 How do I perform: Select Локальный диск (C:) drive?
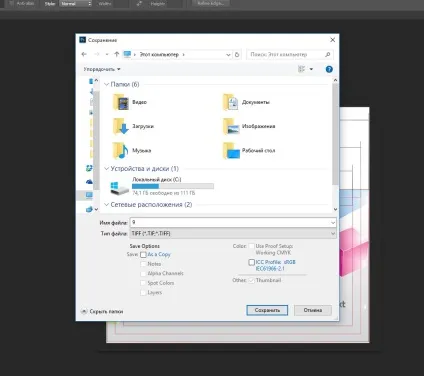[162, 187]
